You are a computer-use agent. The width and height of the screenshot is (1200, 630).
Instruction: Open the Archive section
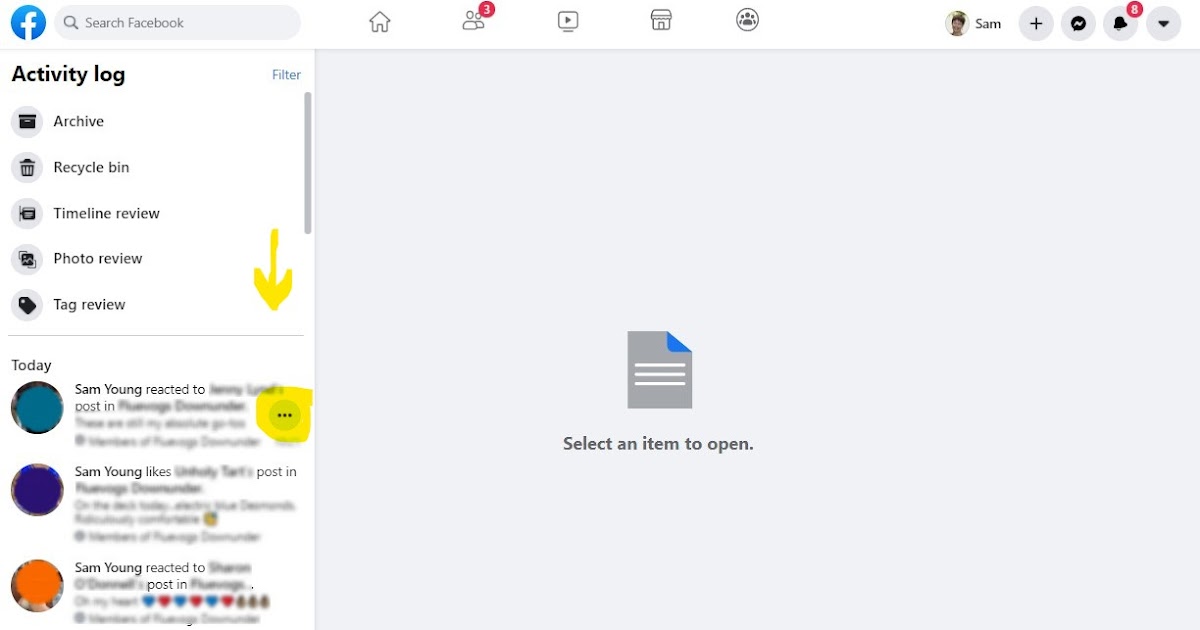[78, 121]
